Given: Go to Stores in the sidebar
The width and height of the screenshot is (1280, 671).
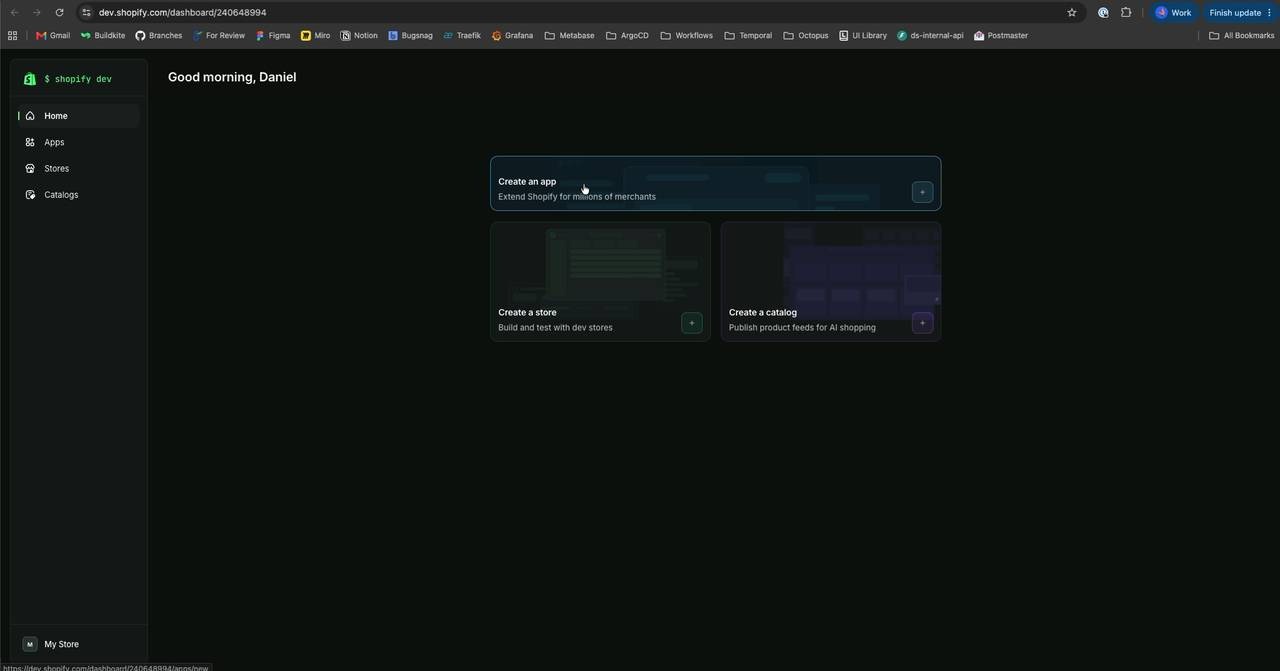Looking at the screenshot, I should click(x=78, y=168).
